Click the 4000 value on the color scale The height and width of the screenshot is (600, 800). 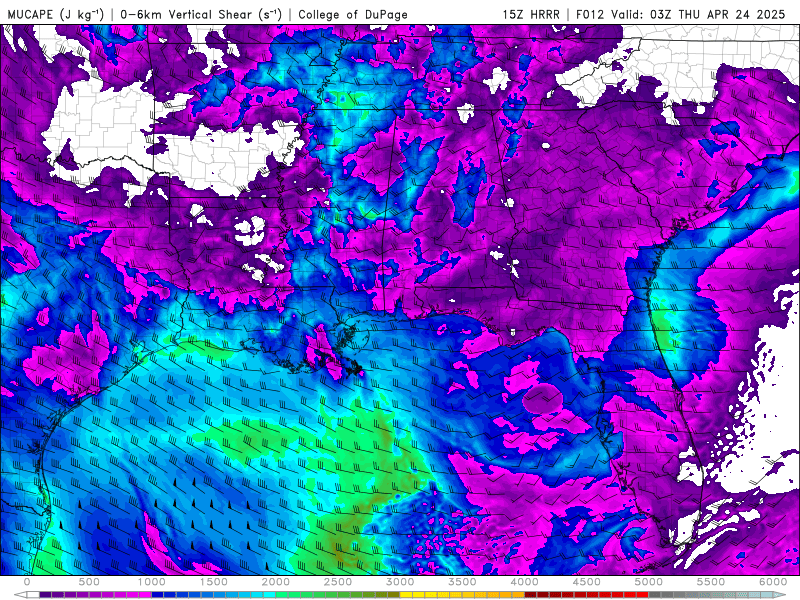[x=525, y=582]
